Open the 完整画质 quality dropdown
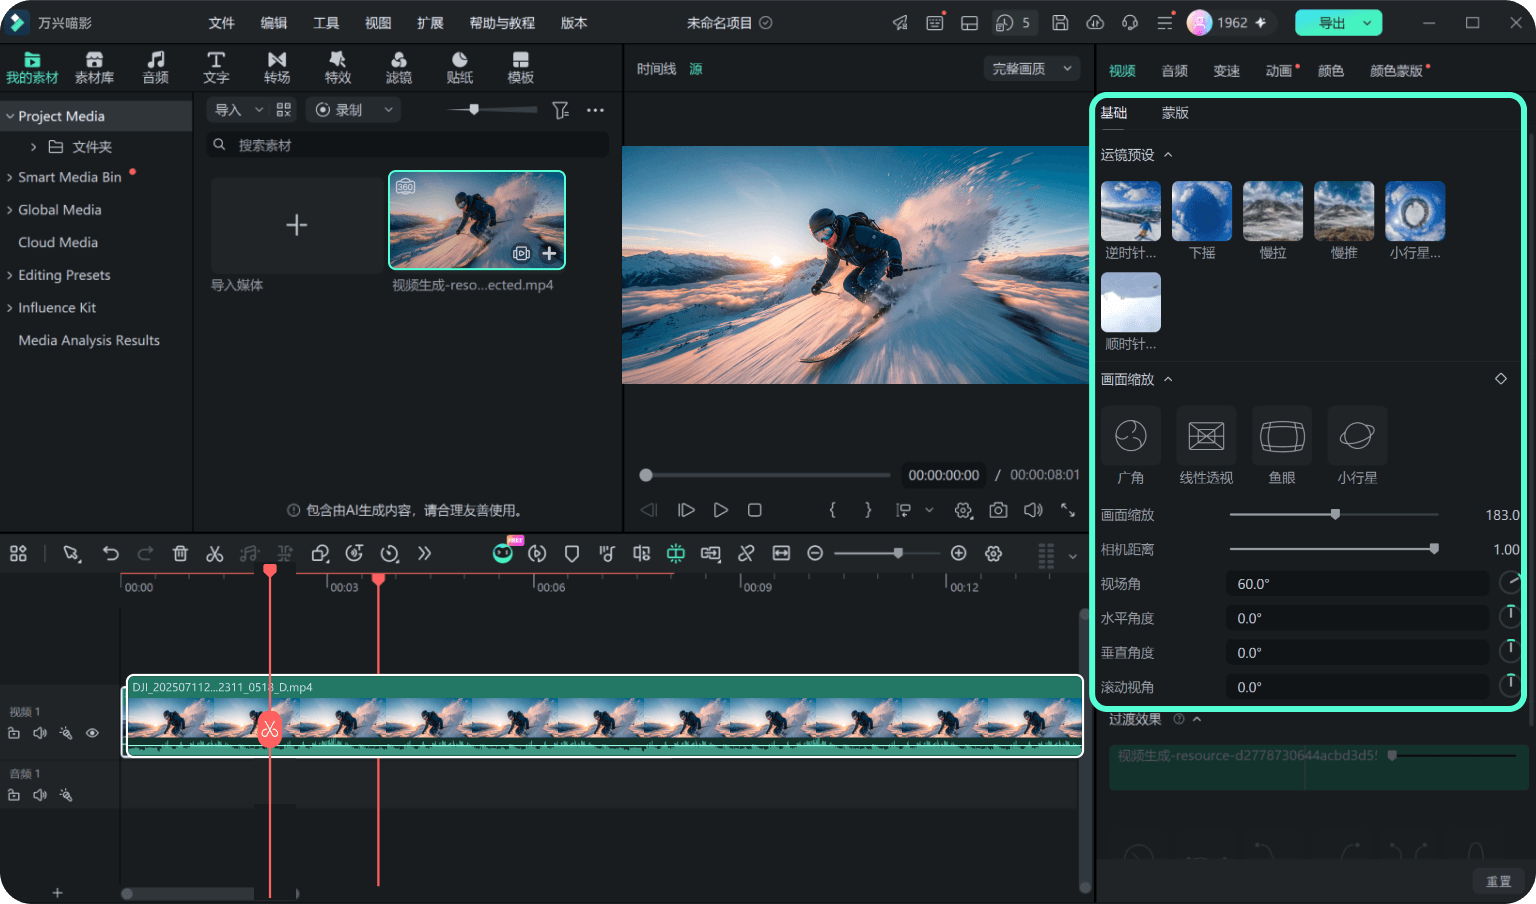Image resolution: width=1536 pixels, height=904 pixels. pos(1032,68)
